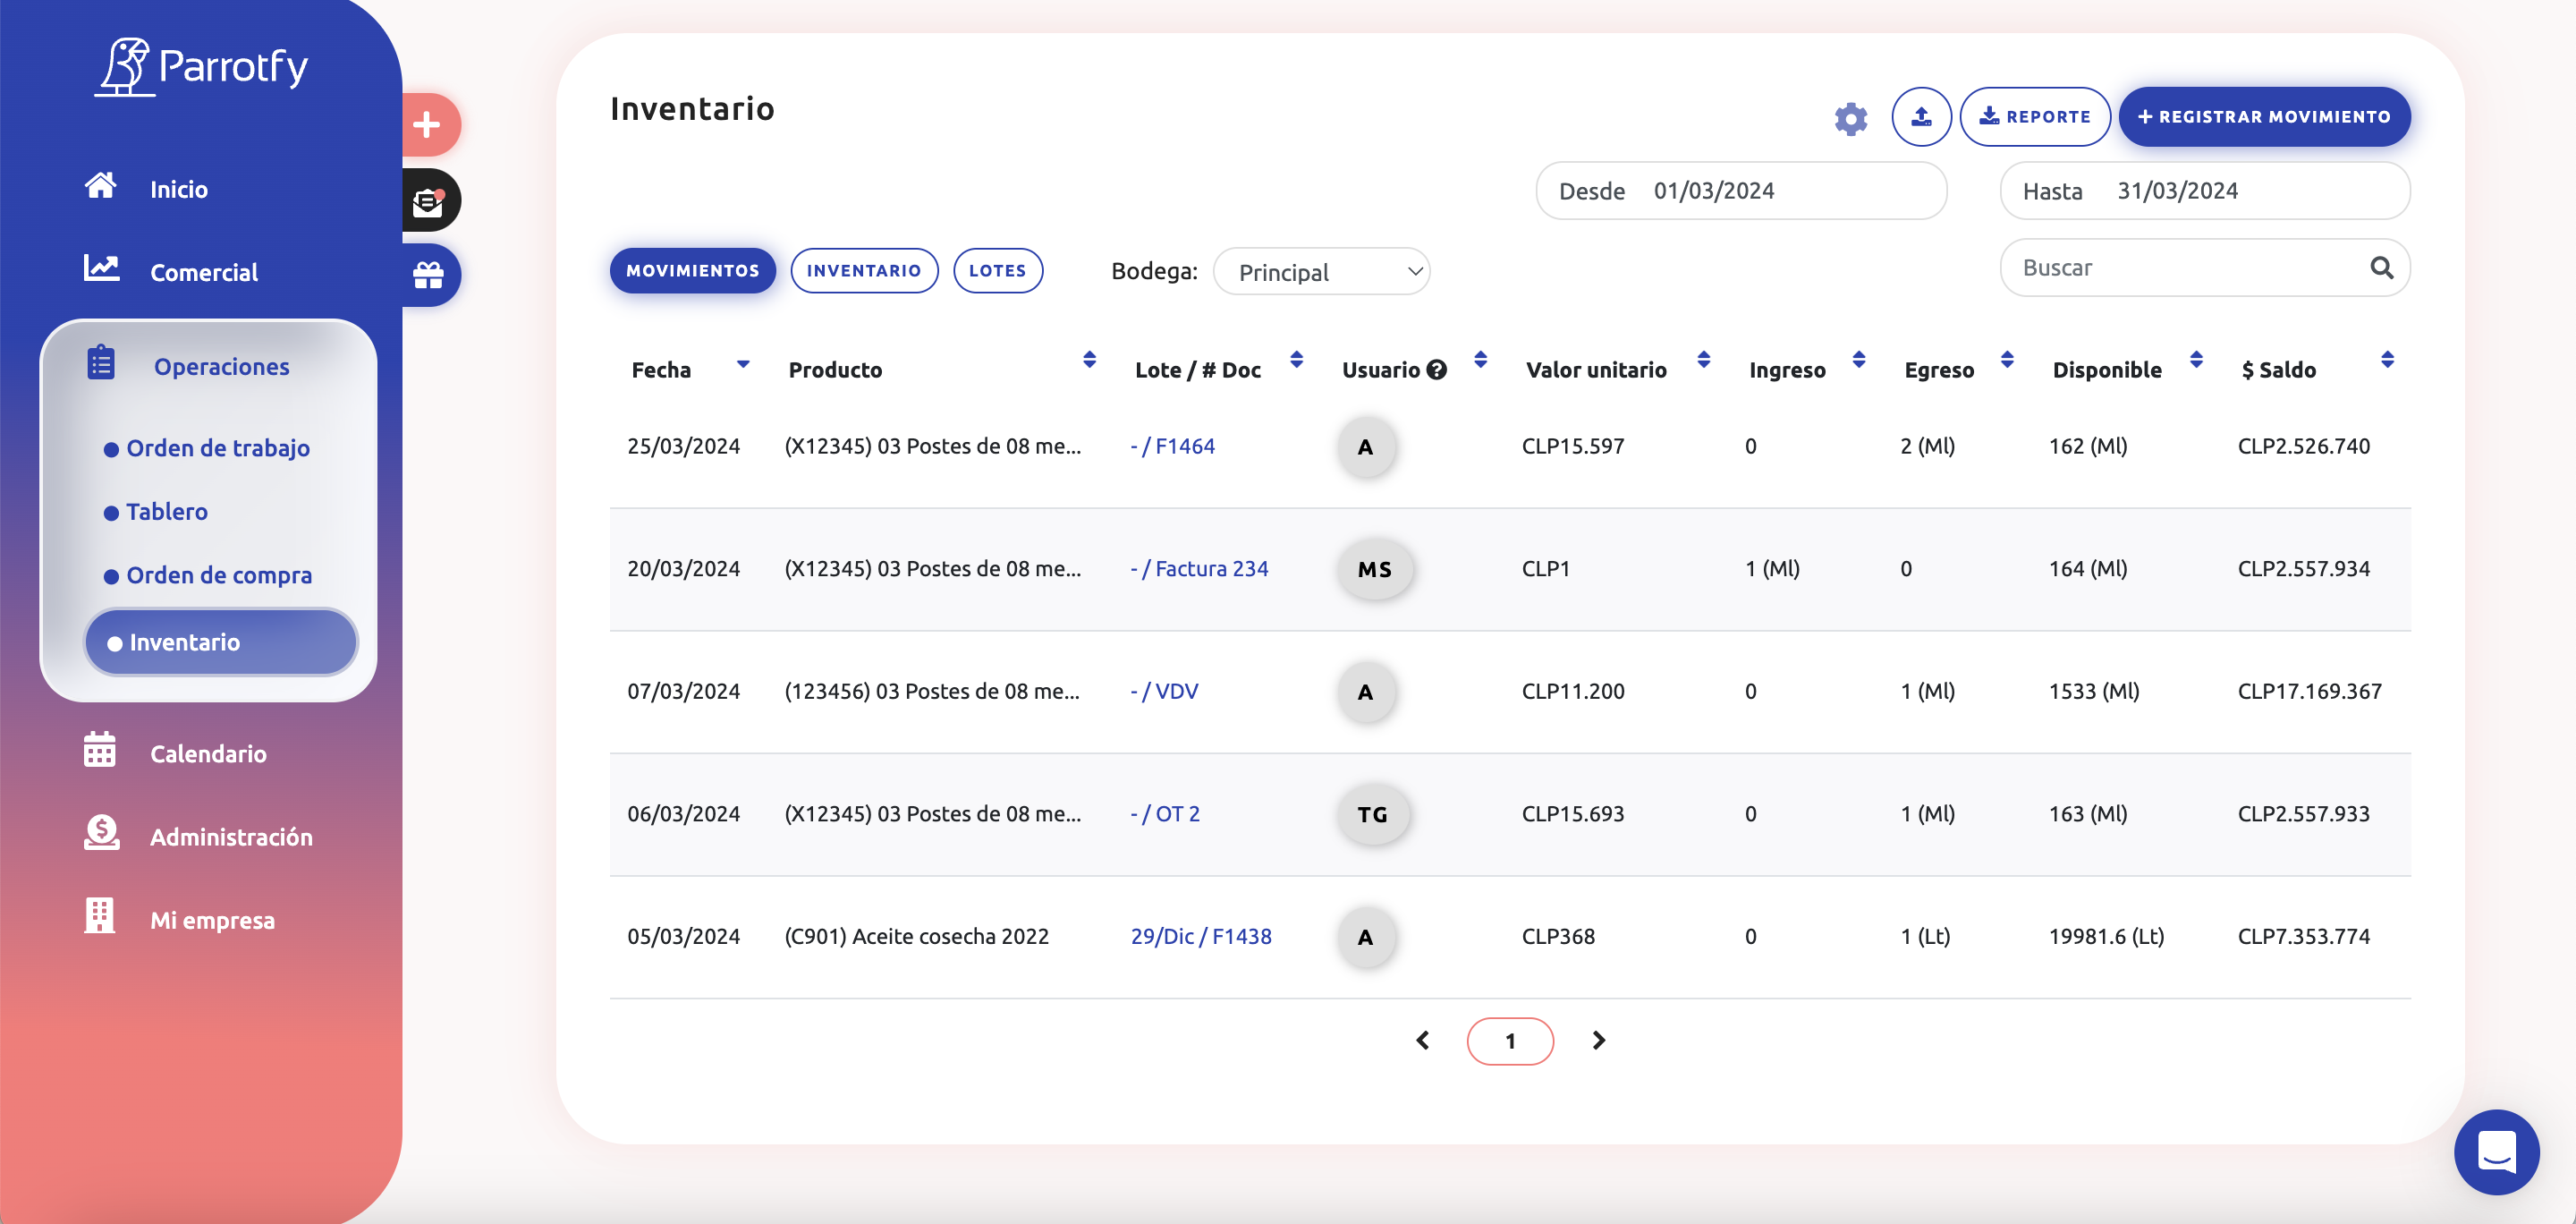
Task: Click user avatar TG on 06/03/2024 row
Action: 1373,815
